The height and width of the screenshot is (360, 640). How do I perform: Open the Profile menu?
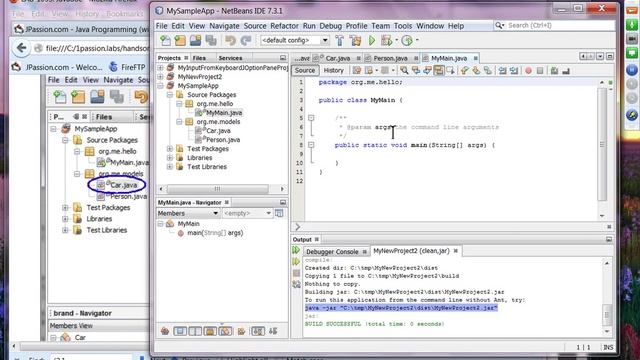[356, 26]
